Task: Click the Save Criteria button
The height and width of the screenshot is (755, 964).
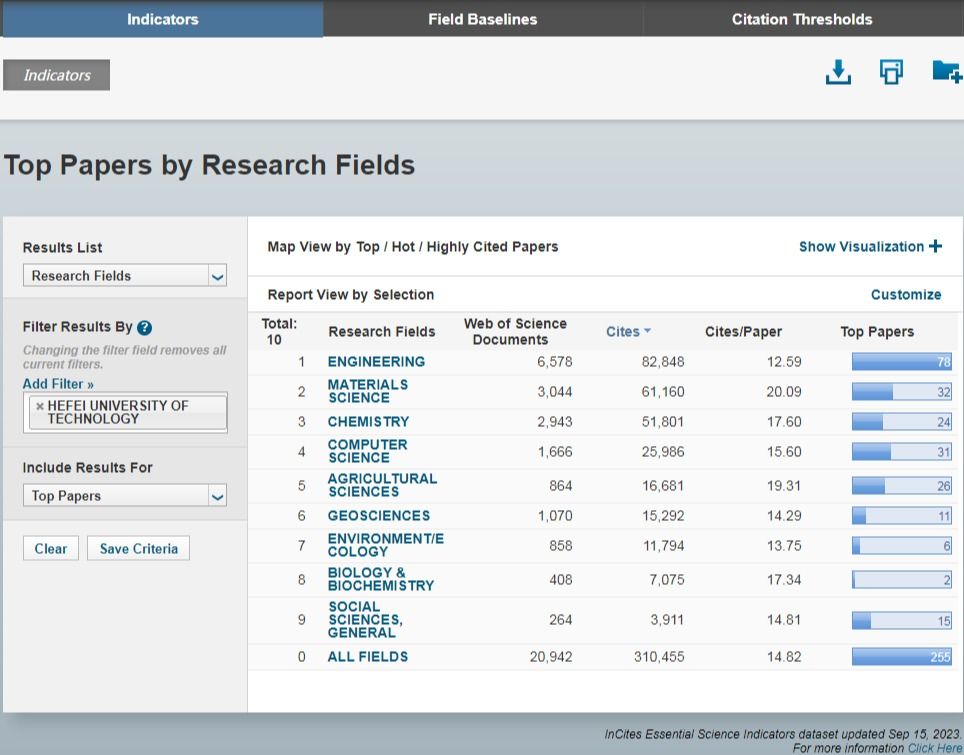Action: coord(138,548)
